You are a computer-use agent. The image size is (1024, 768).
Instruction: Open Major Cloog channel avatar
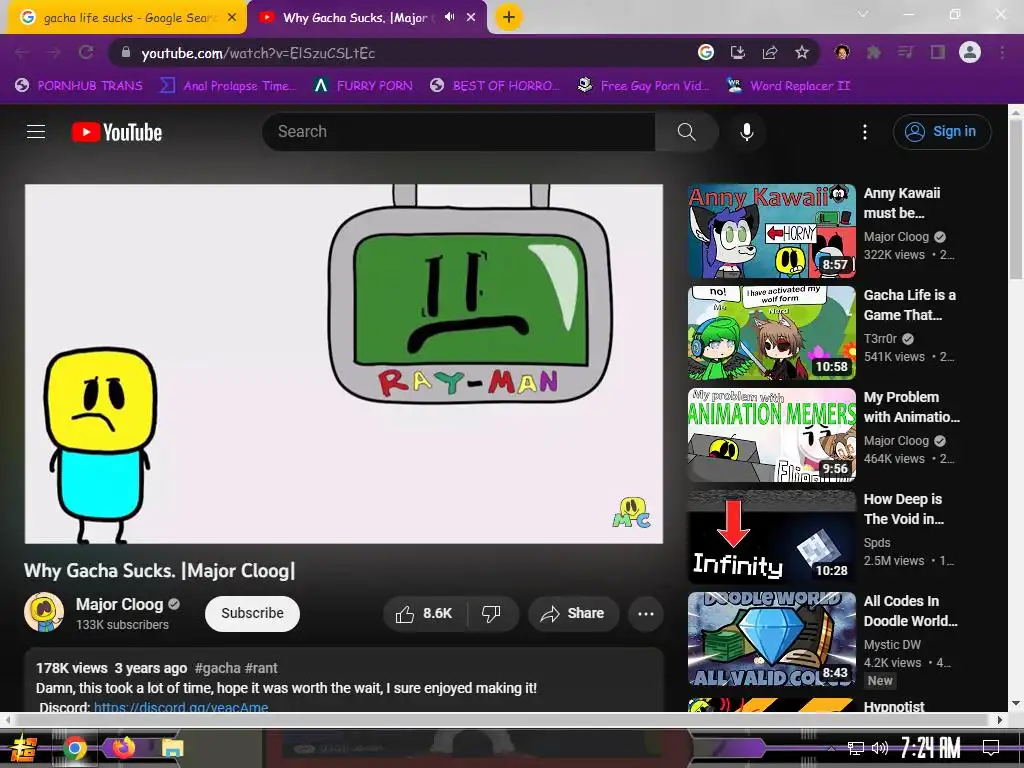[x=44, y=613]
